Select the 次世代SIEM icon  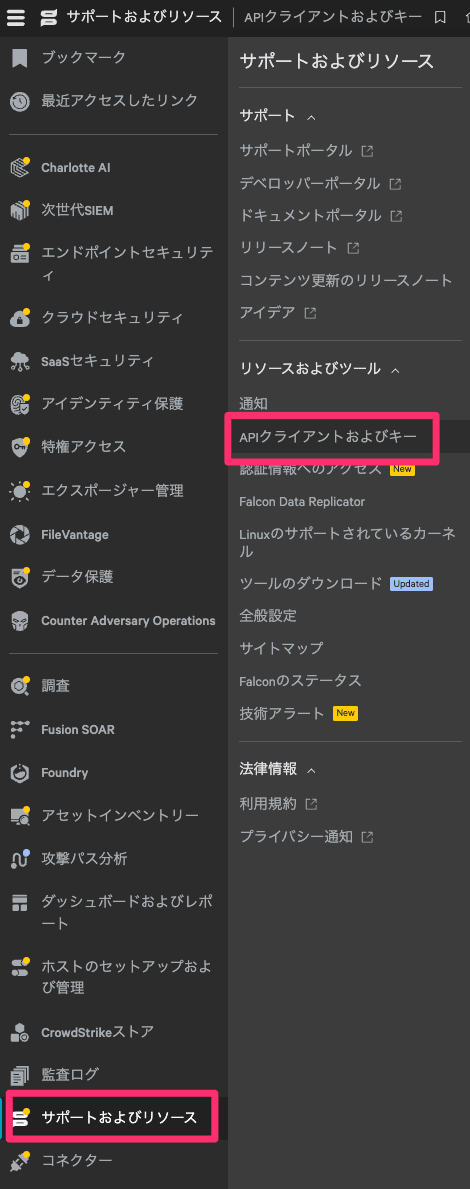20,210
